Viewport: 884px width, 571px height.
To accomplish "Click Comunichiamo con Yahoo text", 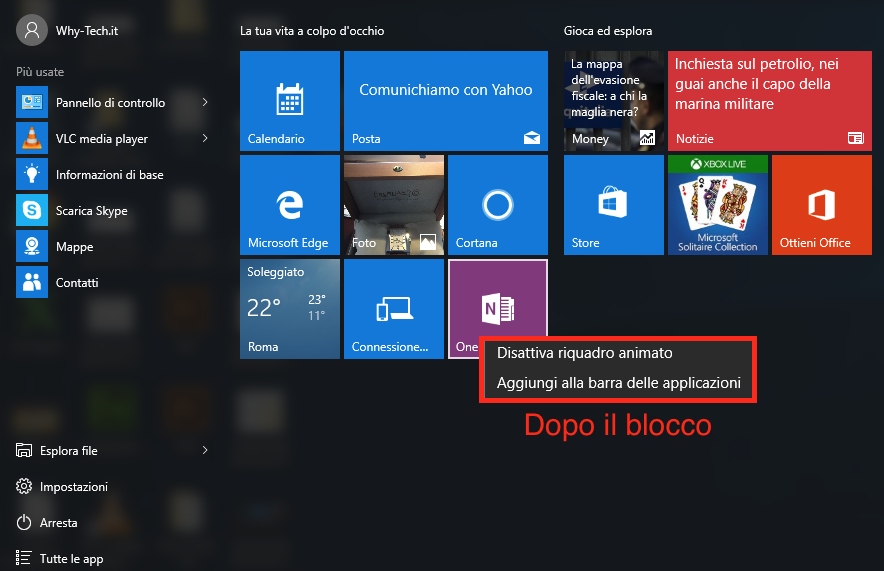I will [x=445, y=90].
